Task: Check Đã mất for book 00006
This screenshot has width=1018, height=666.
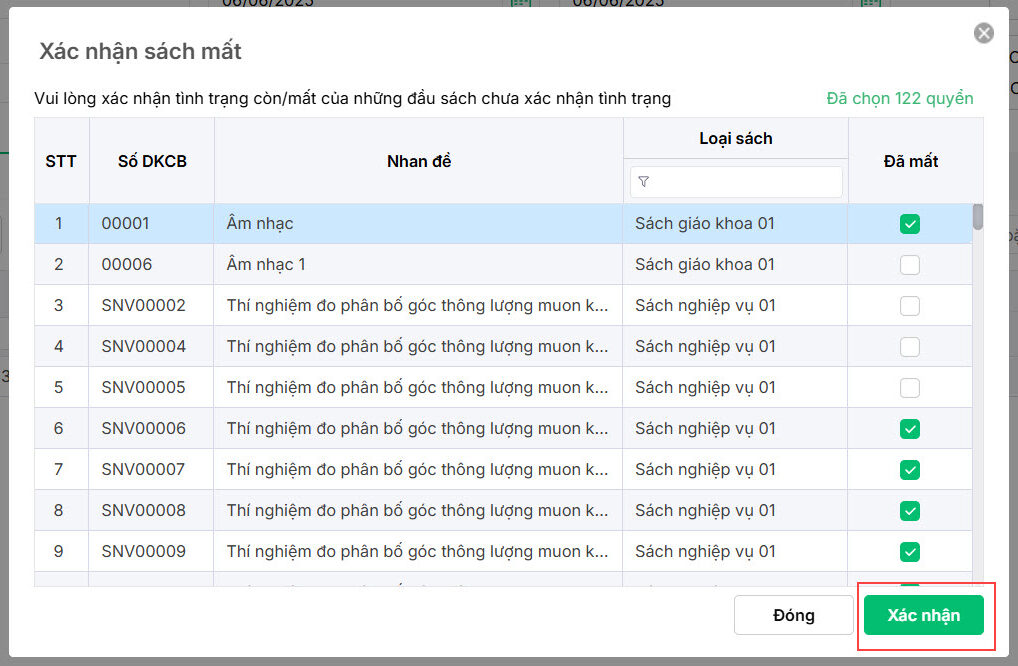Action: 909,265
